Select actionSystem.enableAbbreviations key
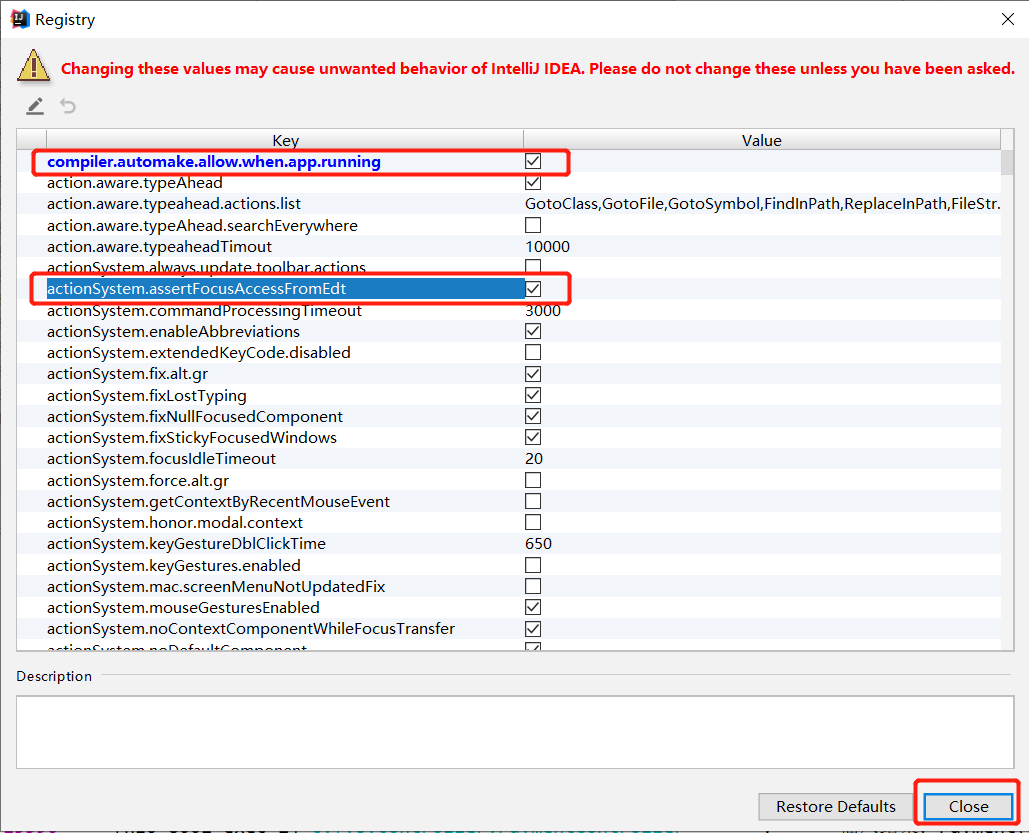Viewport: 1029px width, 833px height. point(173,331)
